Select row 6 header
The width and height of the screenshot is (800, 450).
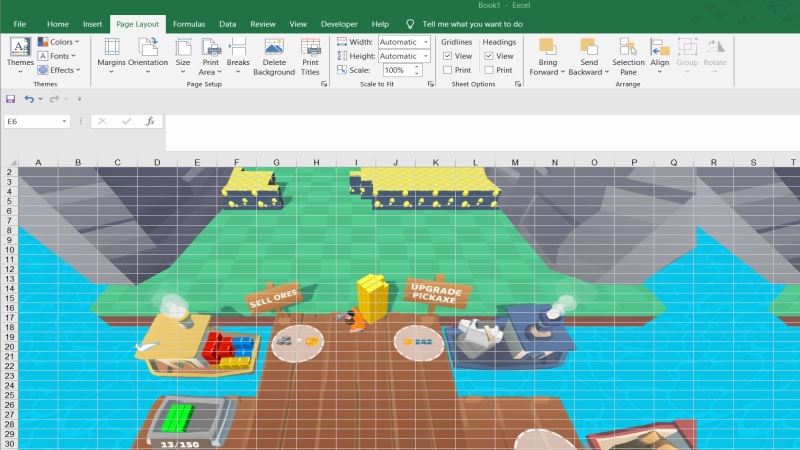pyautogui.click(x=9, y=211)
